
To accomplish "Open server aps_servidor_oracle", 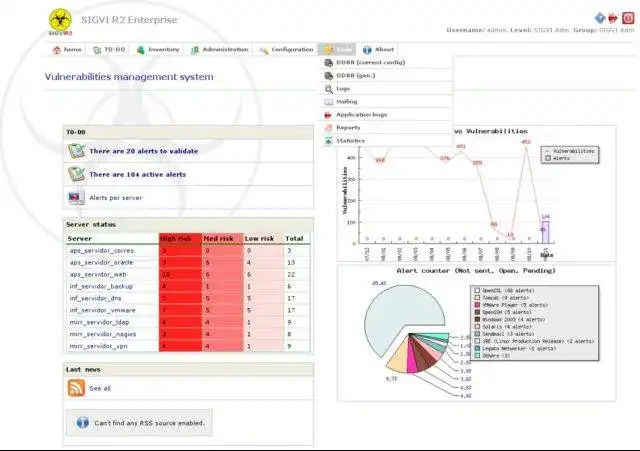I will pos(101,262).
